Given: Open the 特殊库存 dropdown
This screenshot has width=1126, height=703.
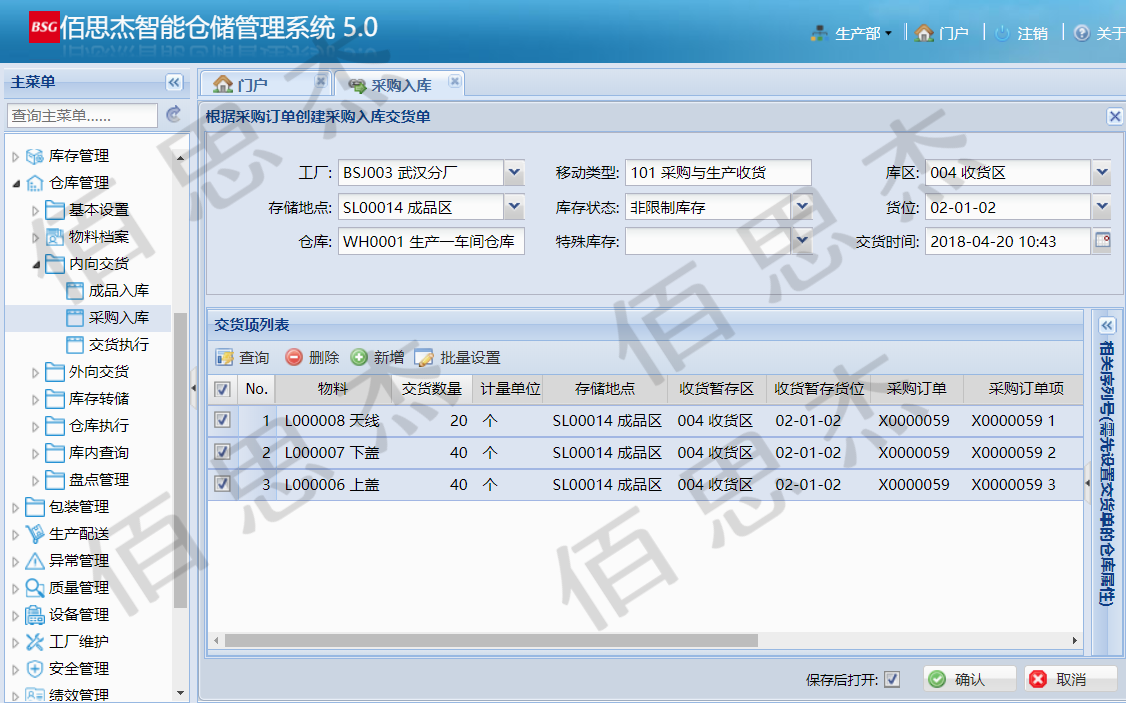Looking at the screenshot, I should [801, 241].
